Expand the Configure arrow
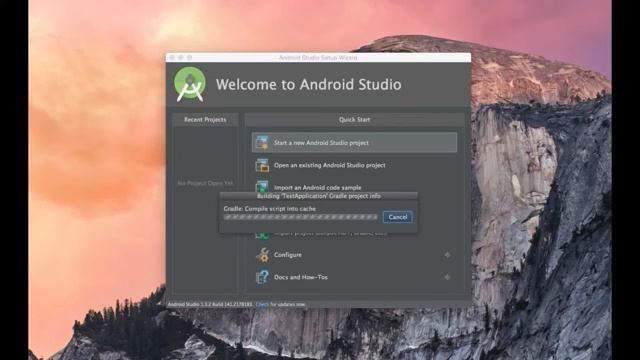This screenshot has height=360, width=640. (447, 255)
